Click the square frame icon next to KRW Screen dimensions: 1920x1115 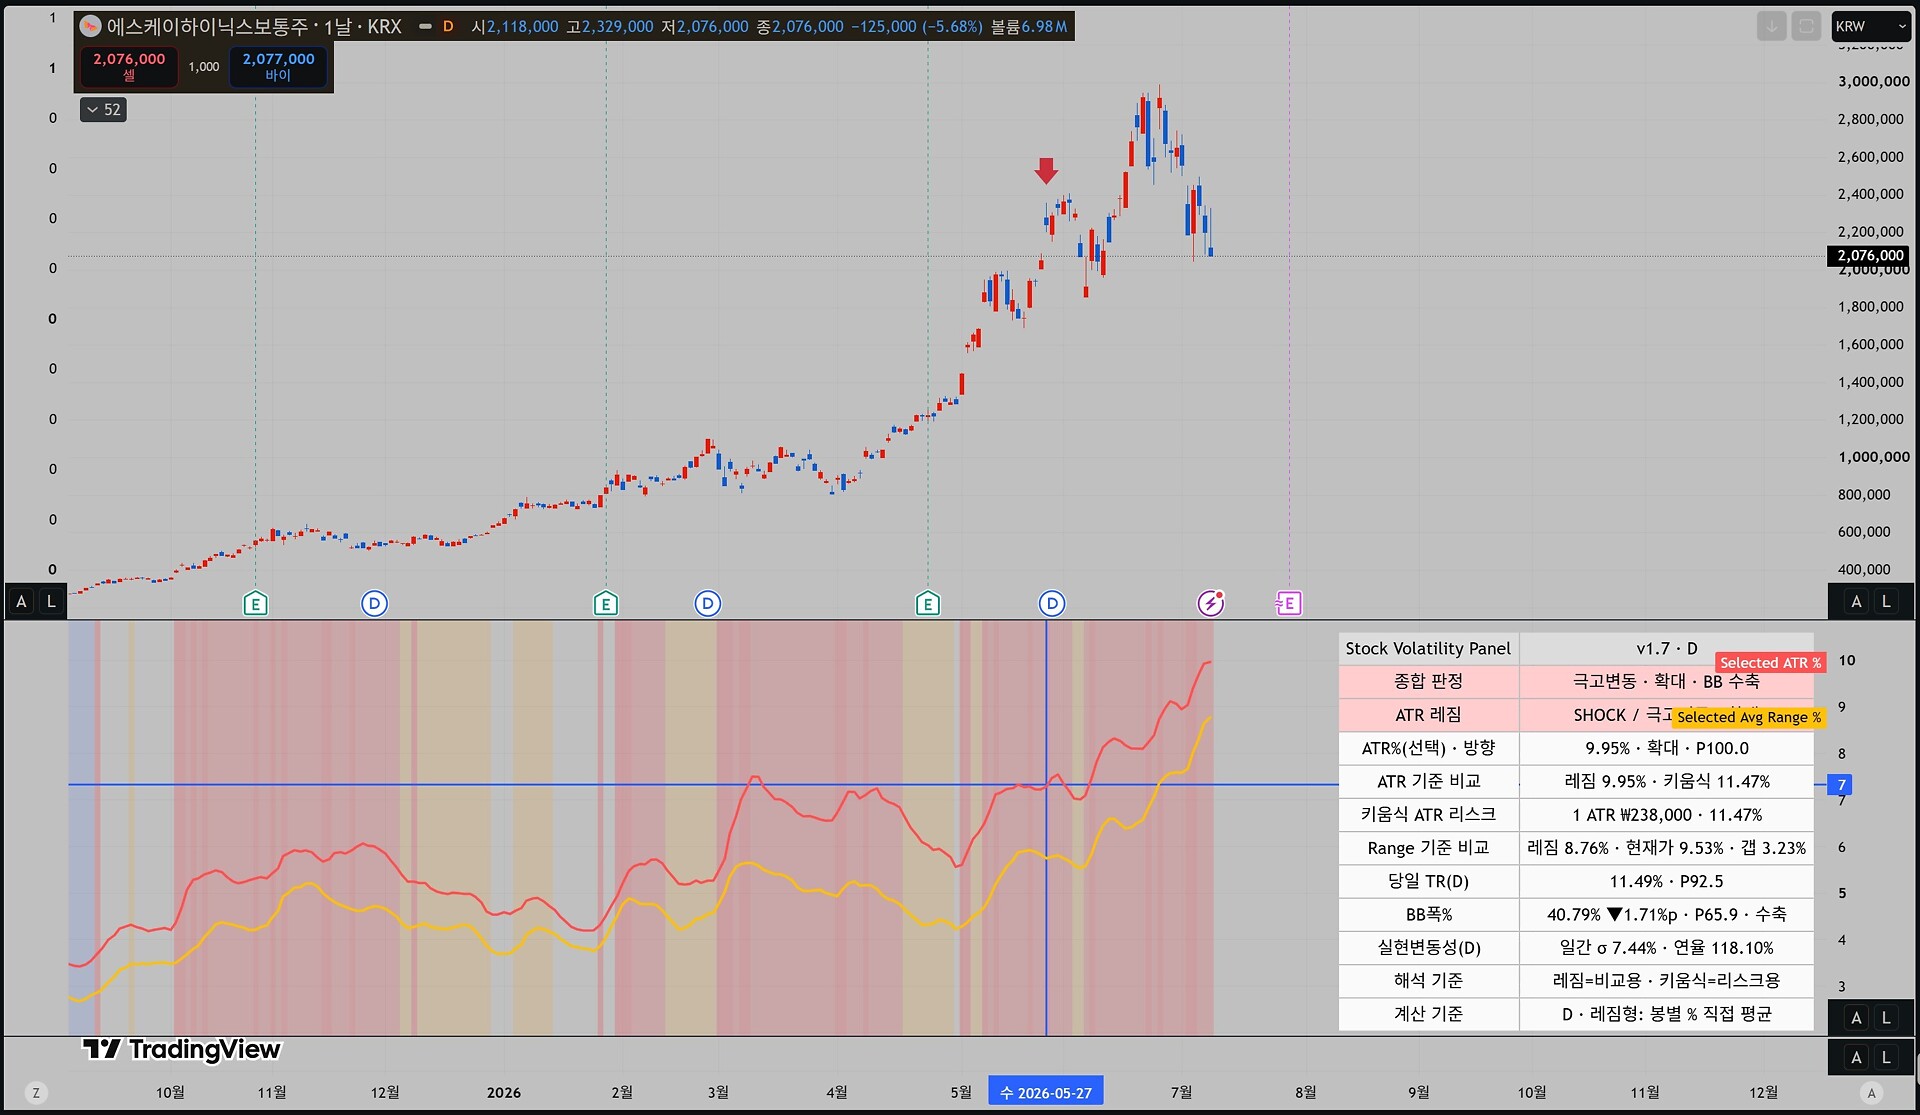coord(1806,27)
